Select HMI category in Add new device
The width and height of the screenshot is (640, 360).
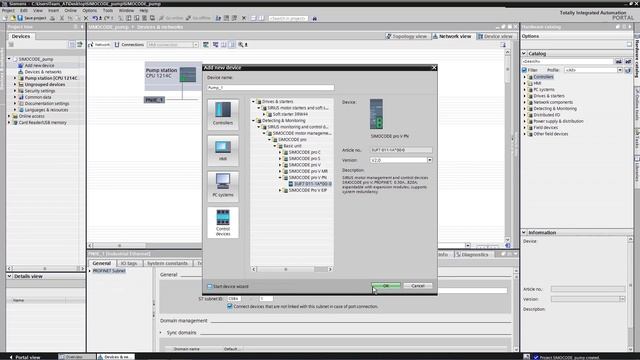pos(223,150)
